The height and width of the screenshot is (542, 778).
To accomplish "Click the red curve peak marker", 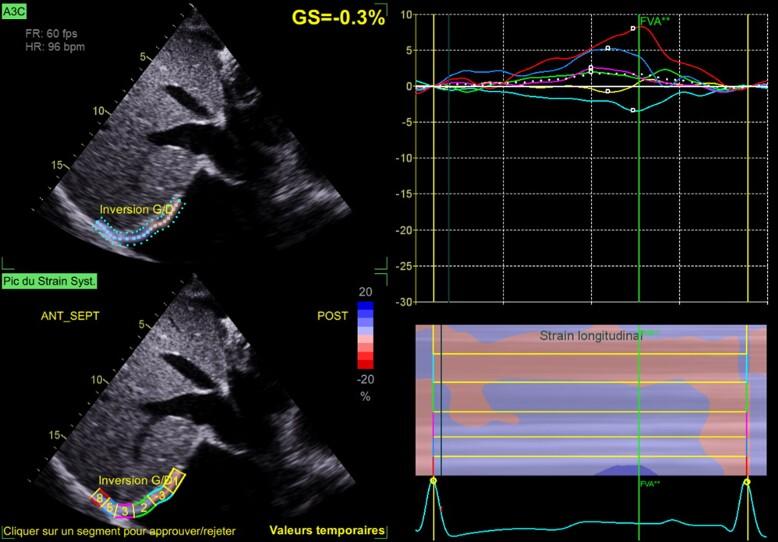I will point(633,29).
